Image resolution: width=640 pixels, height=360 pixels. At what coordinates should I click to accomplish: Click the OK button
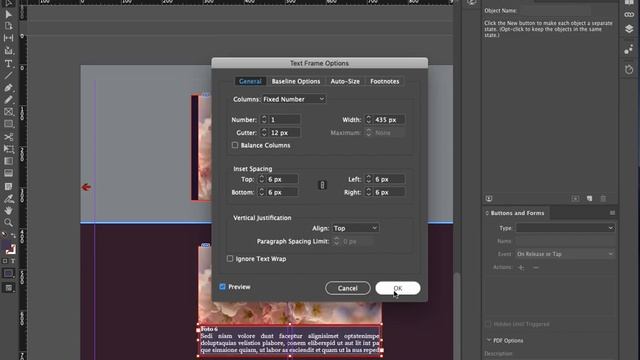[x=398, y=288]
